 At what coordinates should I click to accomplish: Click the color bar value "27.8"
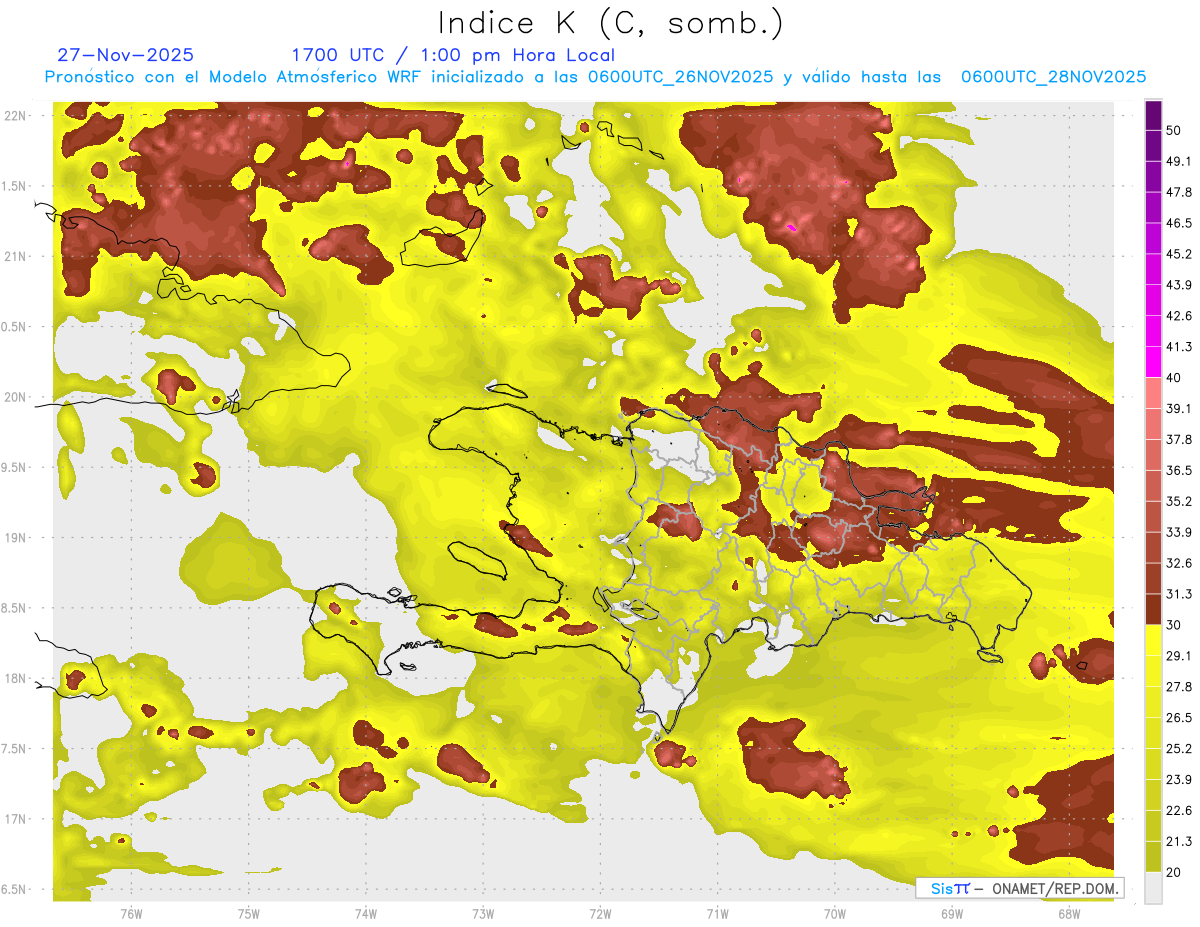[1178, 687]
